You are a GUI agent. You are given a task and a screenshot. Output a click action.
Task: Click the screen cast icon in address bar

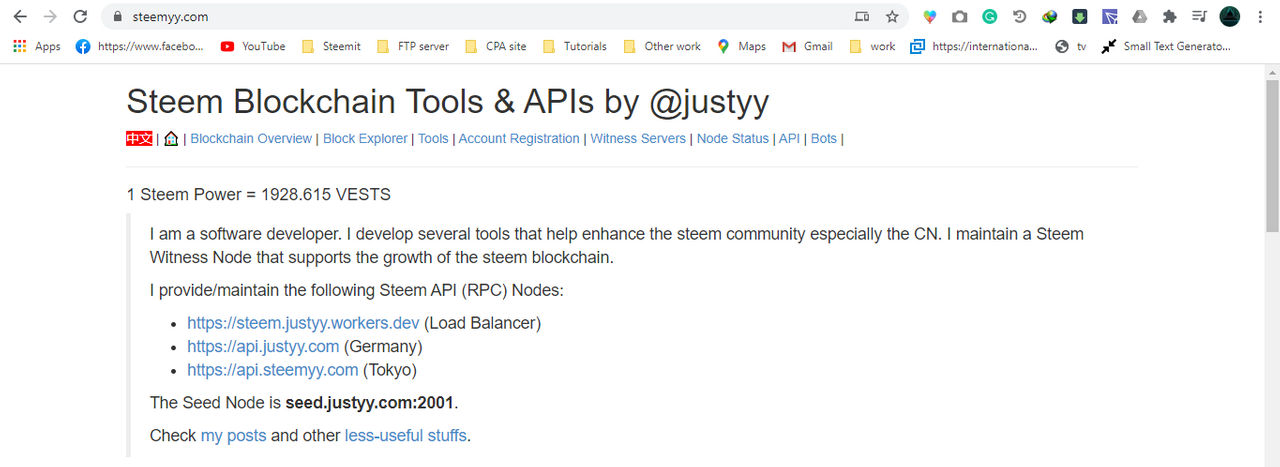pos(862,17)
